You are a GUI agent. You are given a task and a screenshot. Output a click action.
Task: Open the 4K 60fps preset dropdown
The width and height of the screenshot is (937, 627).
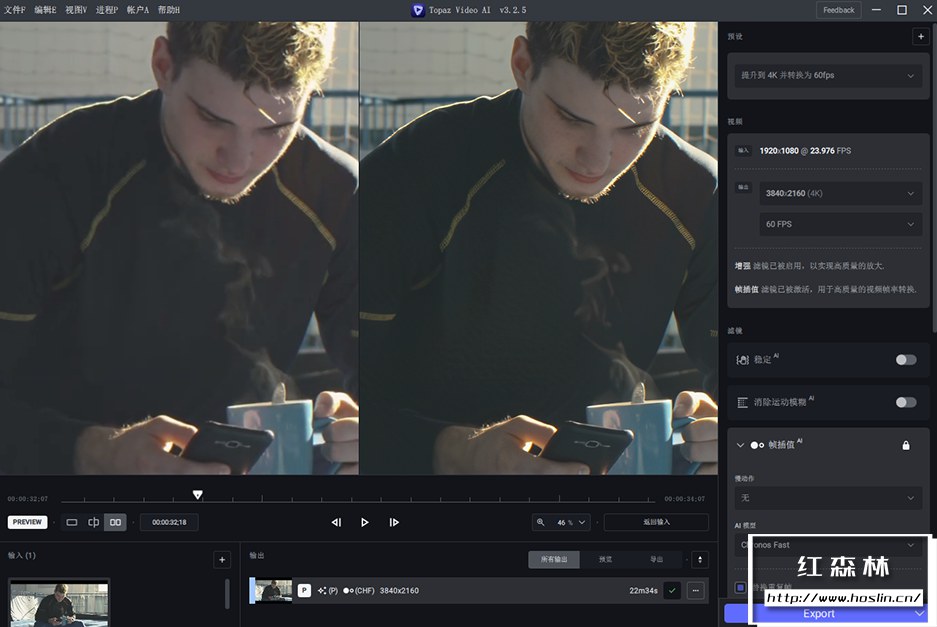(x=828, y=75)
